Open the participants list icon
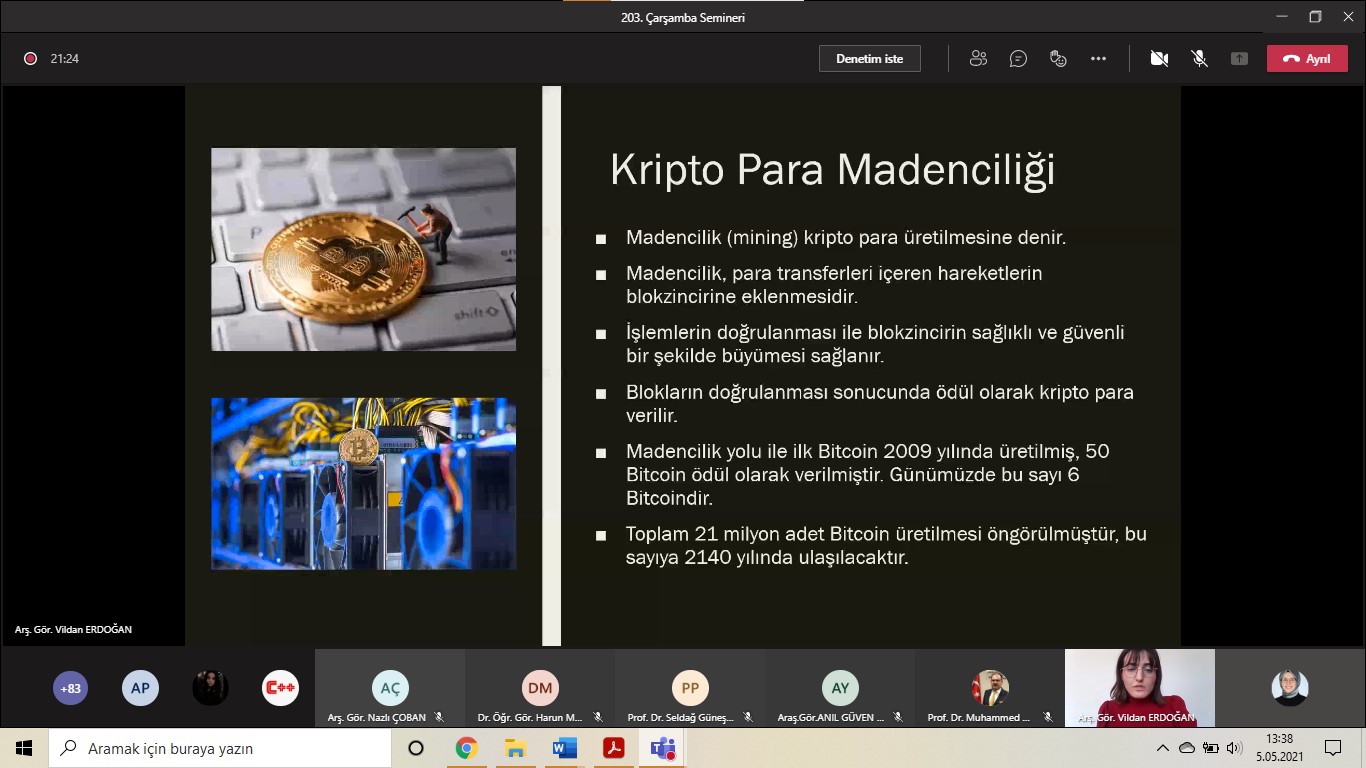This screenshot has height=768, width=1366. [x=978, y=59]
